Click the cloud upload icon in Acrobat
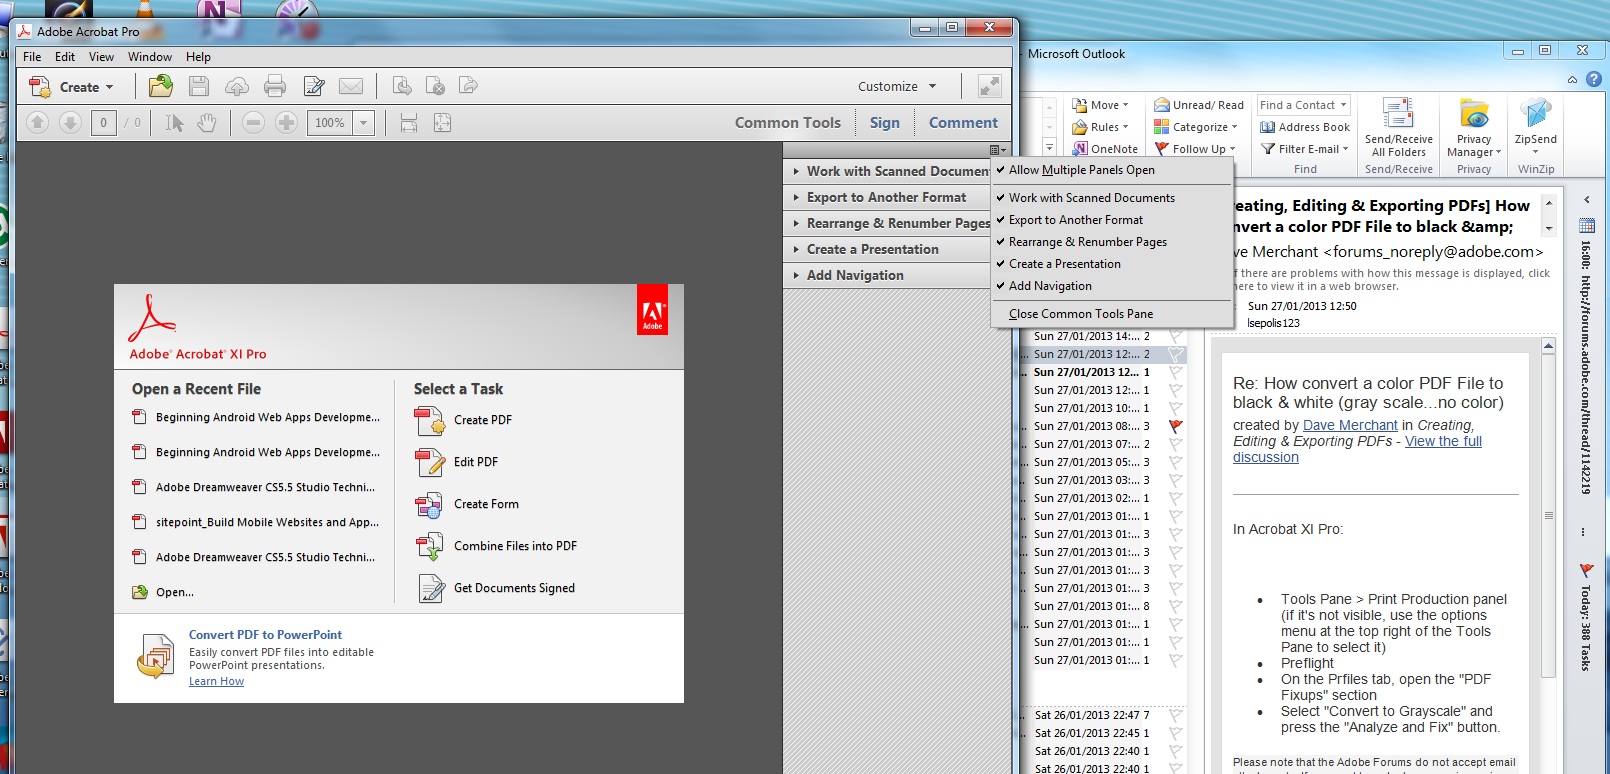This screenshot has height=774, width=1610. point(237,87)
